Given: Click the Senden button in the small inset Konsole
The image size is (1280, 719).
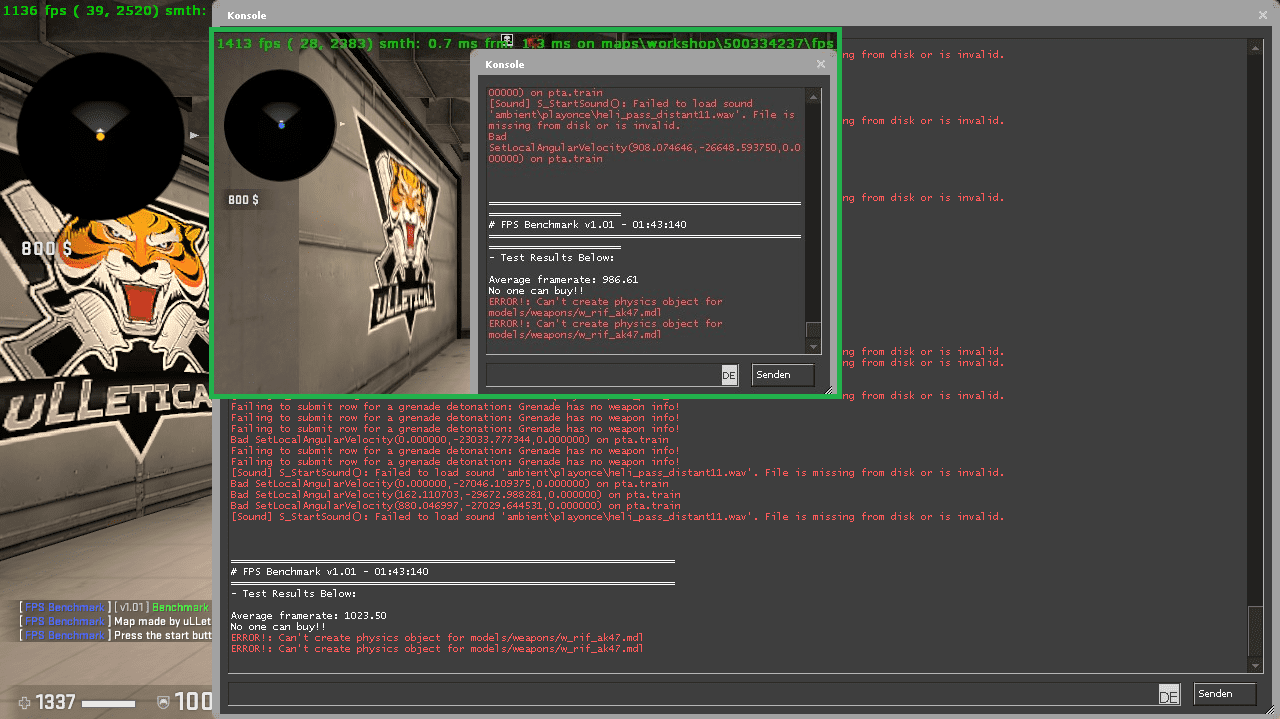Looking at the screenshot, I should coord(783,375).
